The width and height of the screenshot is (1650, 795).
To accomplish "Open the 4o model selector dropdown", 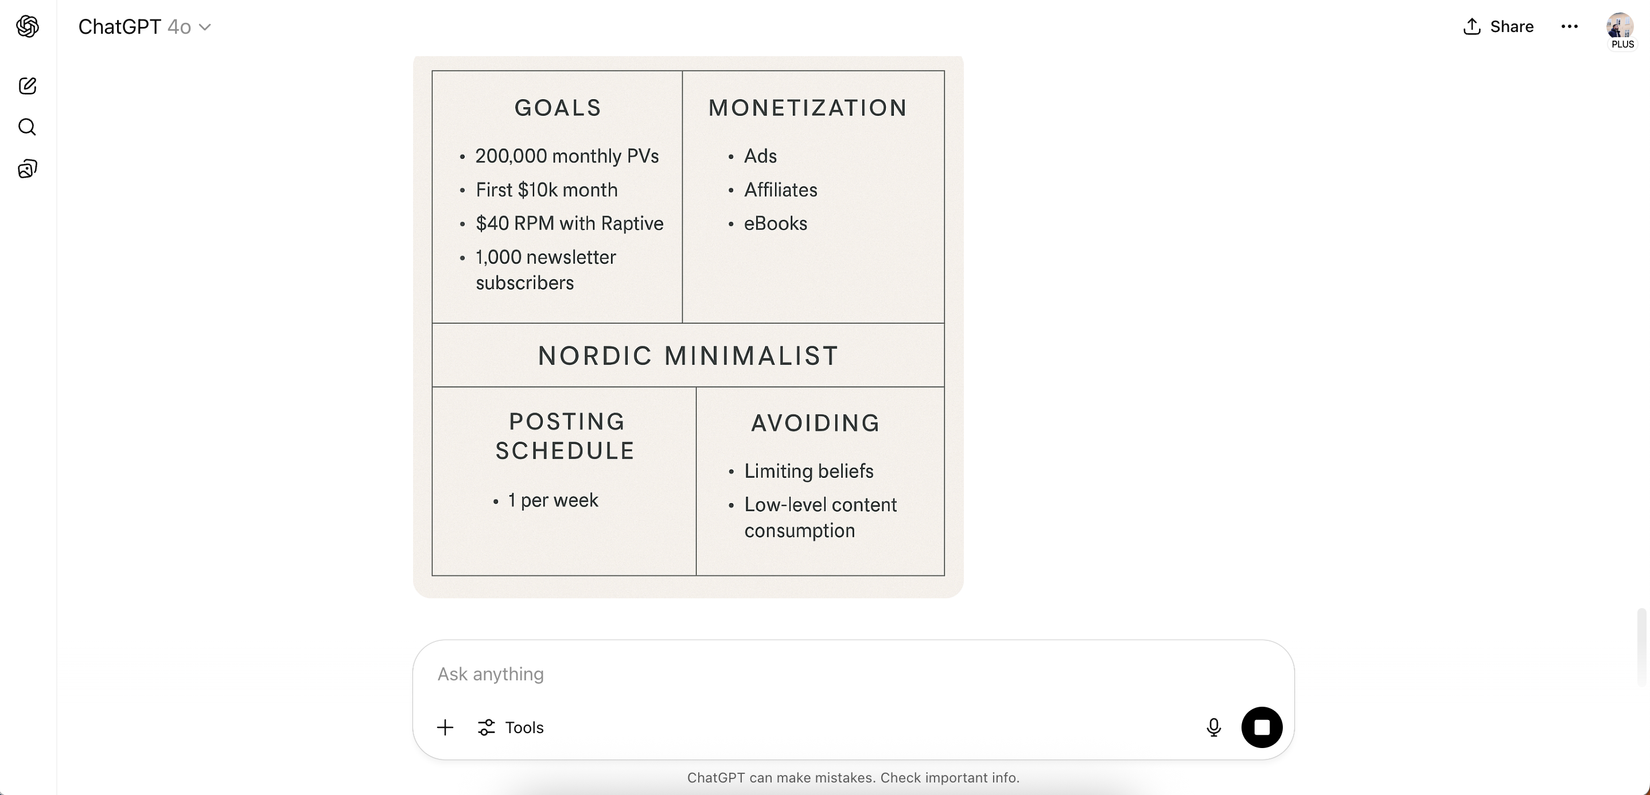I will coord(180,27).
